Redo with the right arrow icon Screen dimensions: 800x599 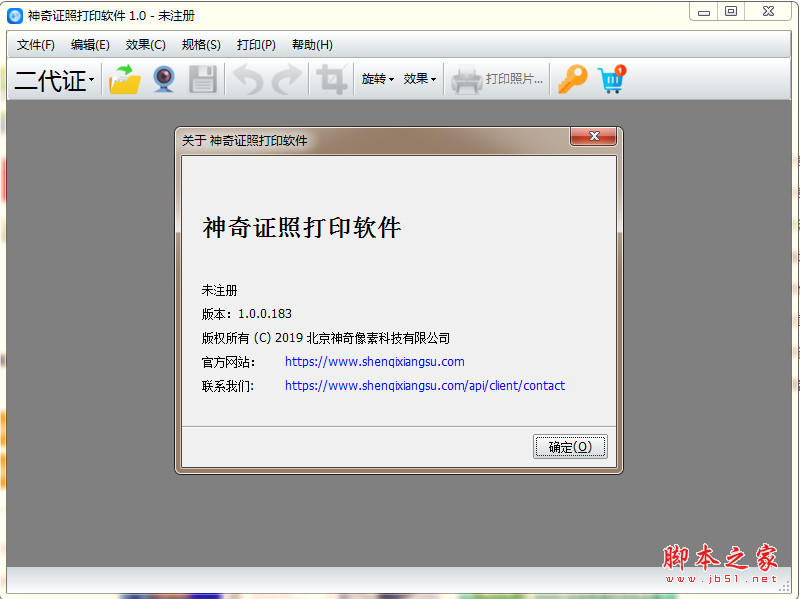click(288, 80)
